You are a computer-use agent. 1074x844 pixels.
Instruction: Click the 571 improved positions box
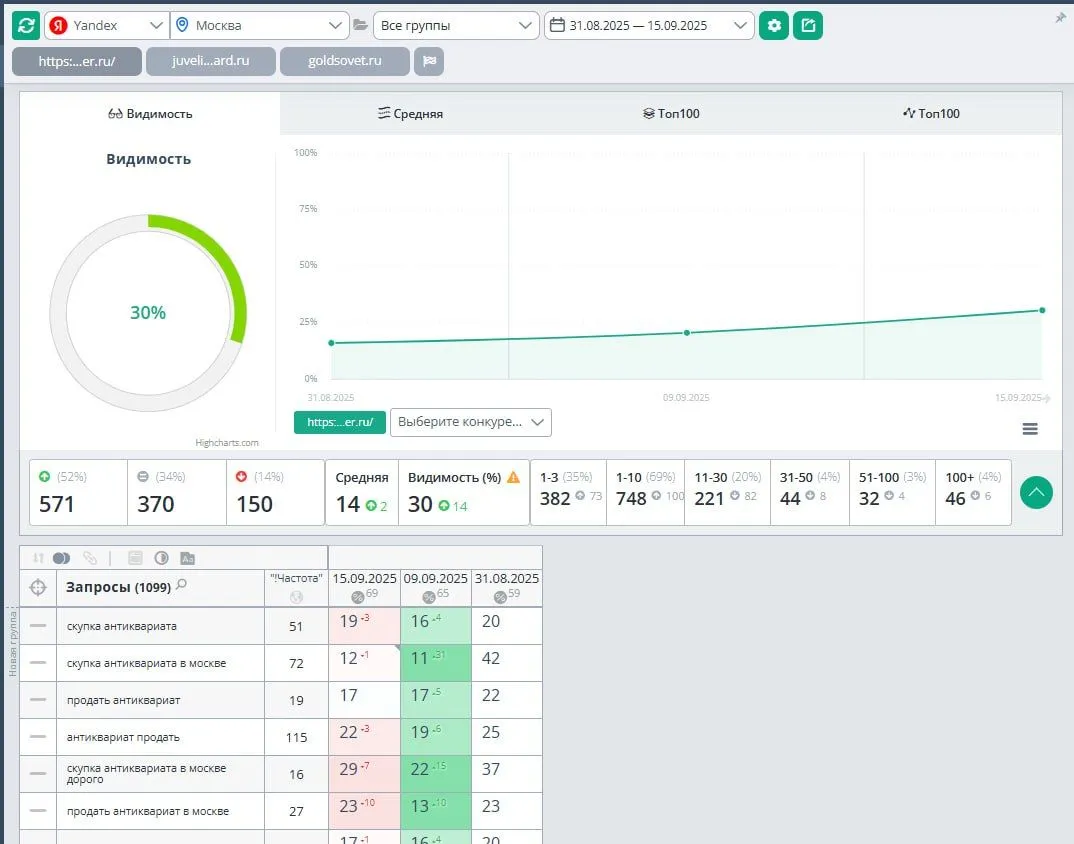(x=78, y=493)
